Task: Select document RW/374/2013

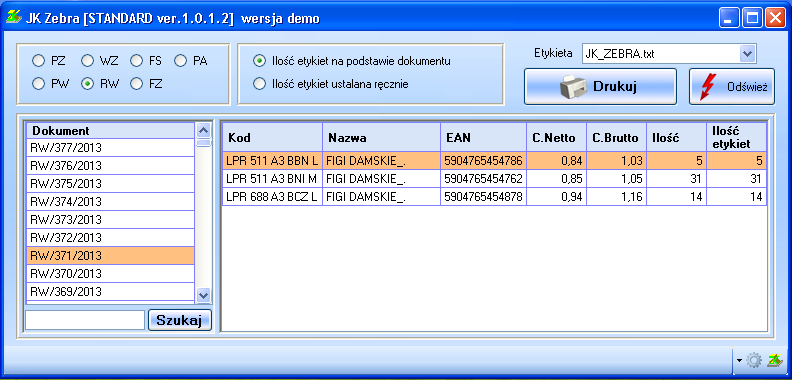Action: click(110, 202)
